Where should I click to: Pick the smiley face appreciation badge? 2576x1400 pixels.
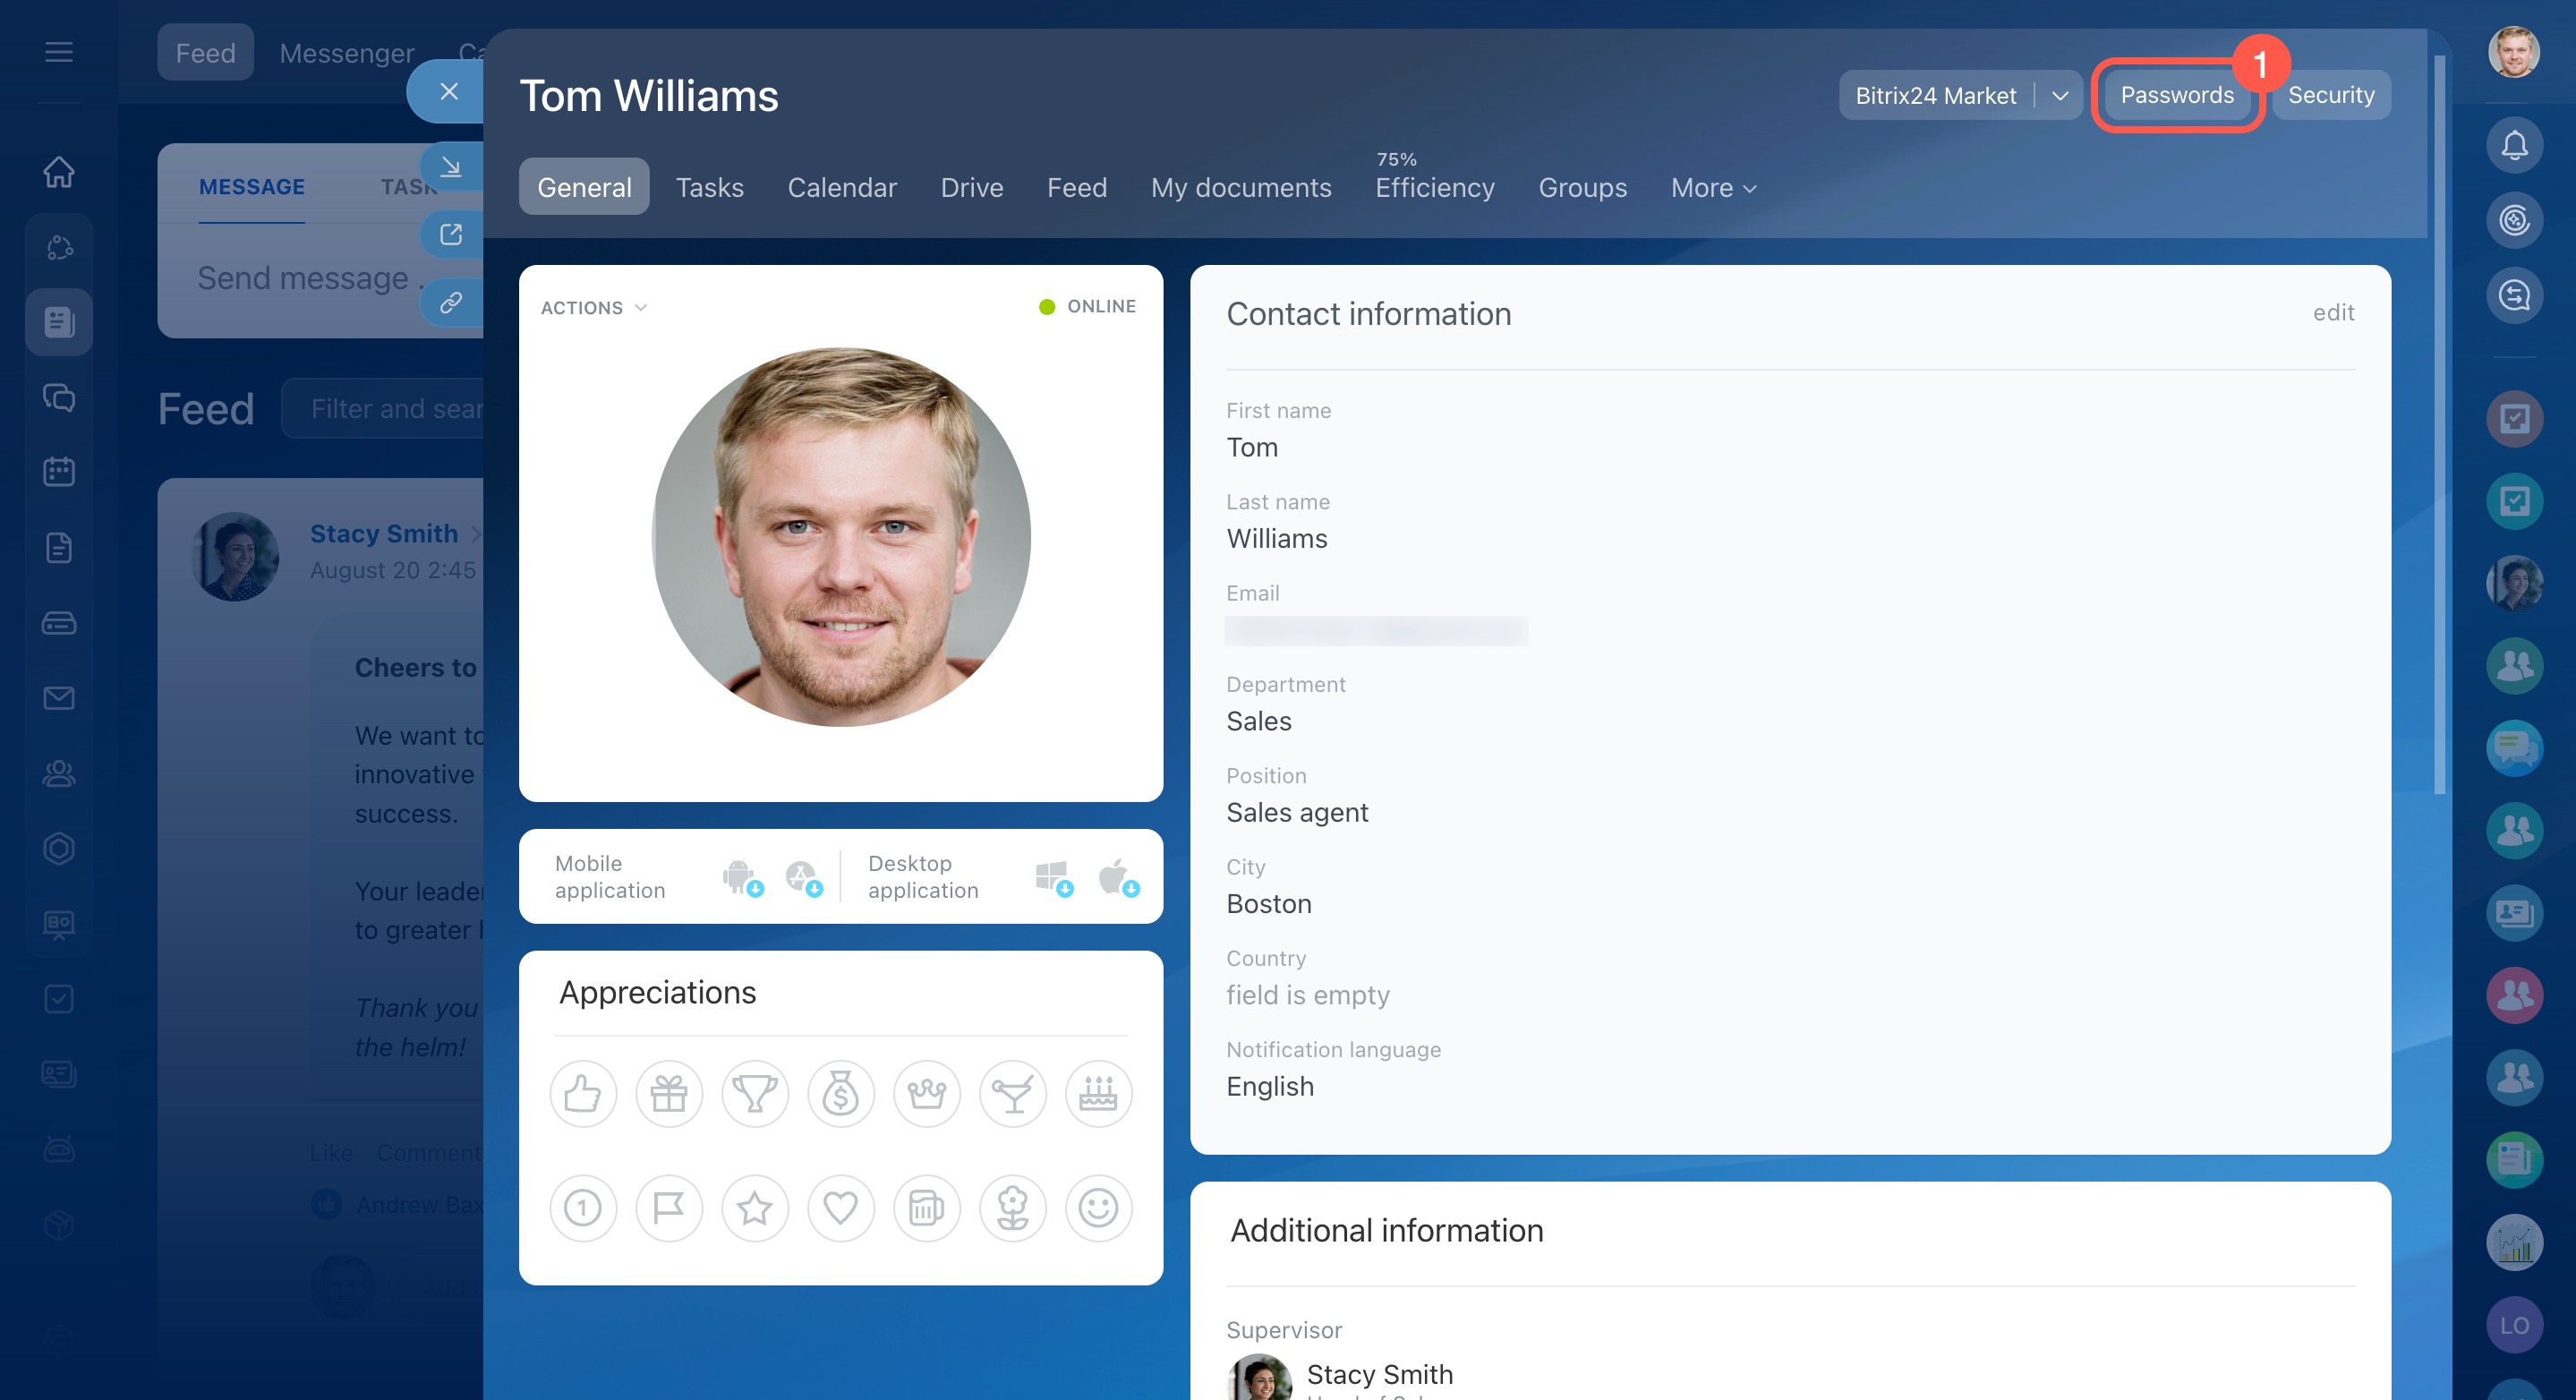coord(1098,1208)
